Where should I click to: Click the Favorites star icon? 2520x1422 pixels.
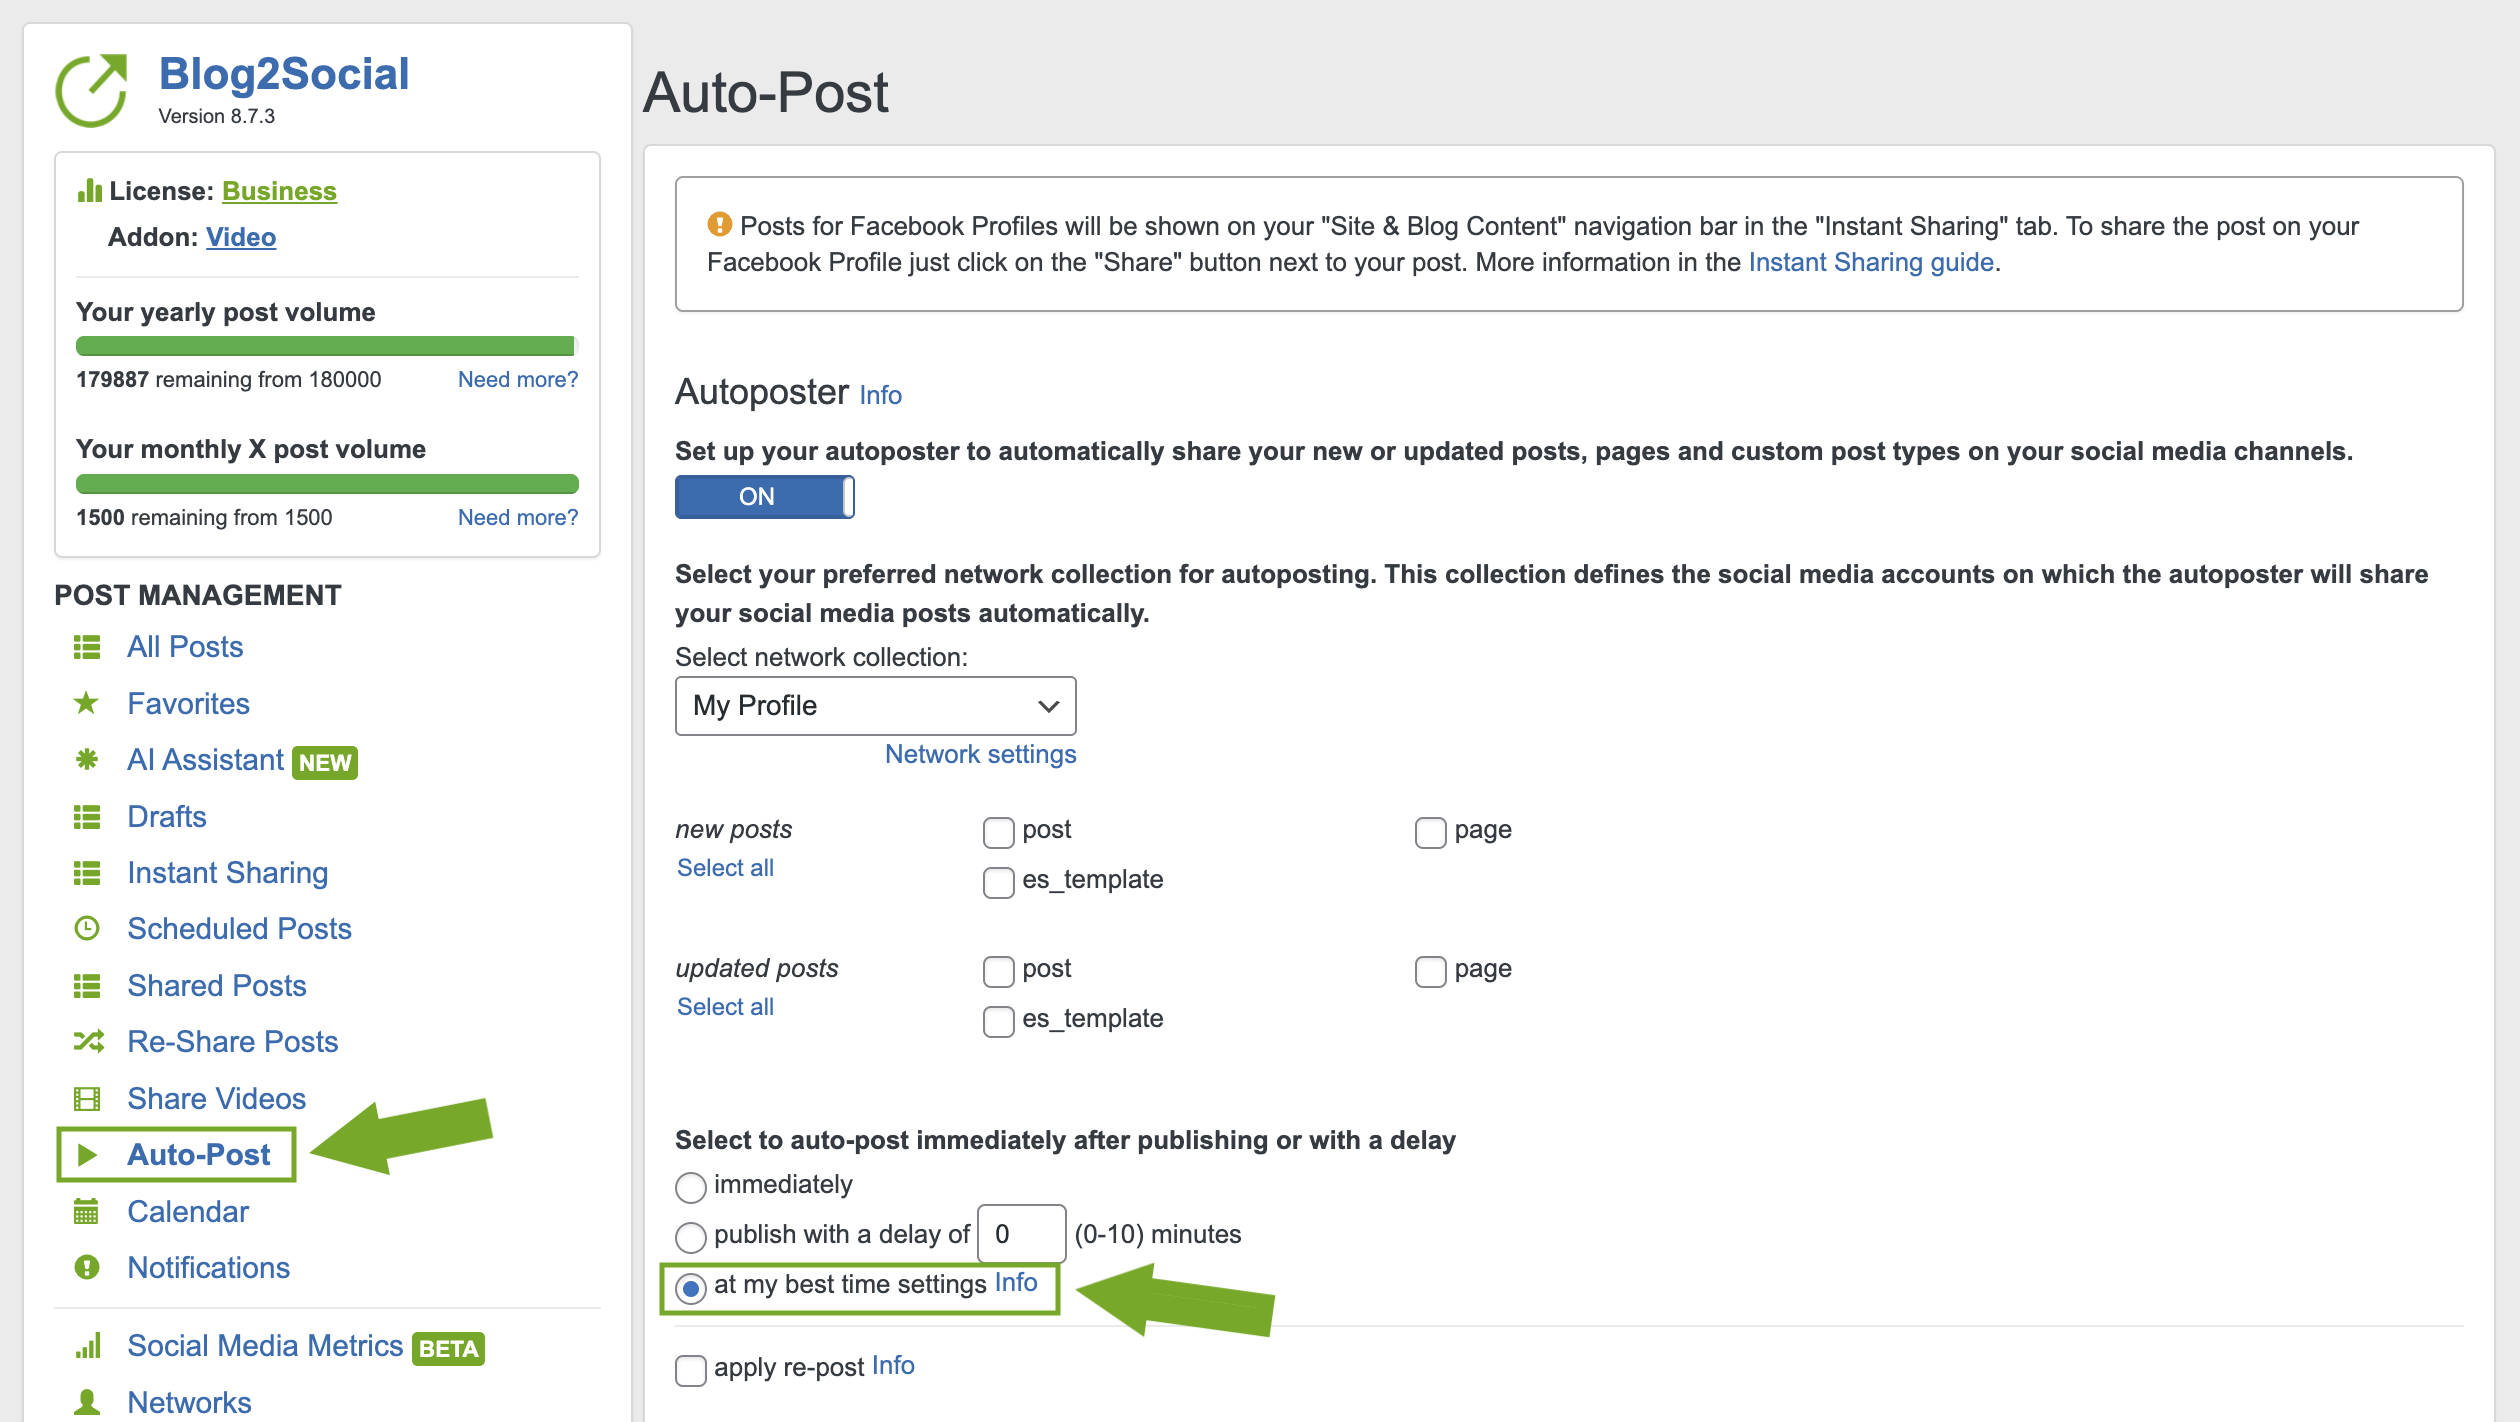click(88, 703)
